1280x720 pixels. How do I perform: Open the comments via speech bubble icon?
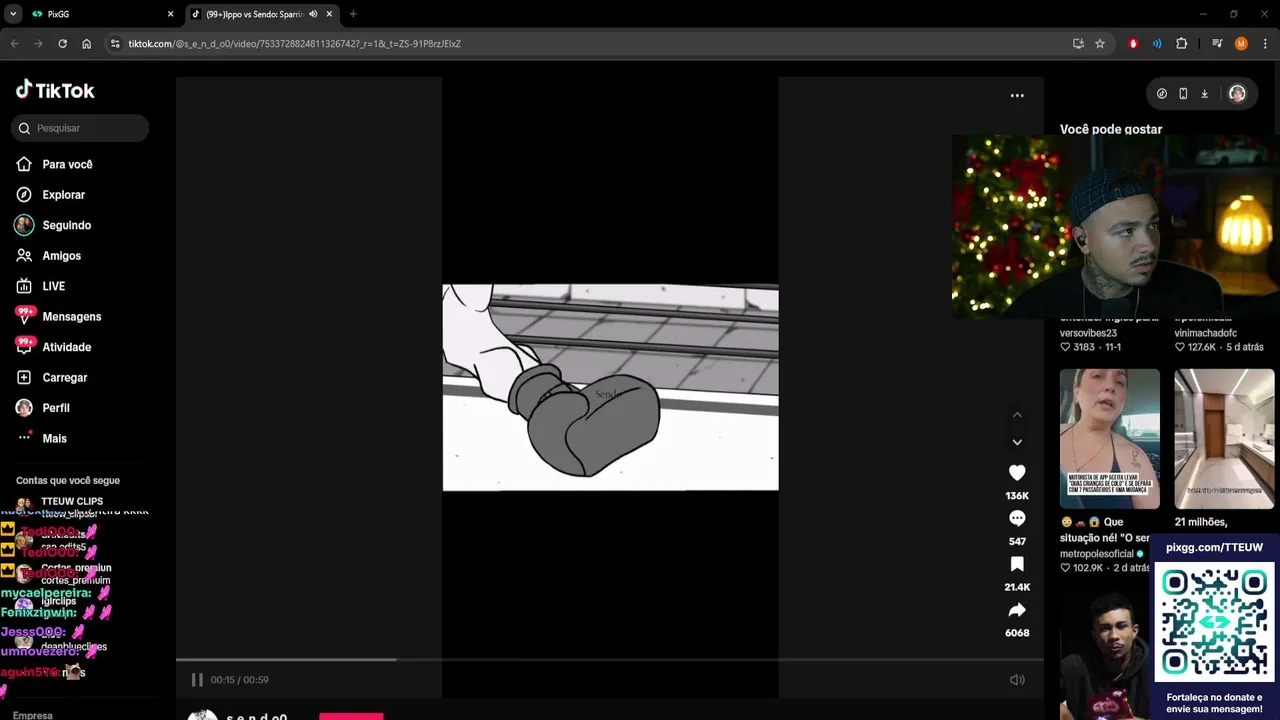[1017, 518]
